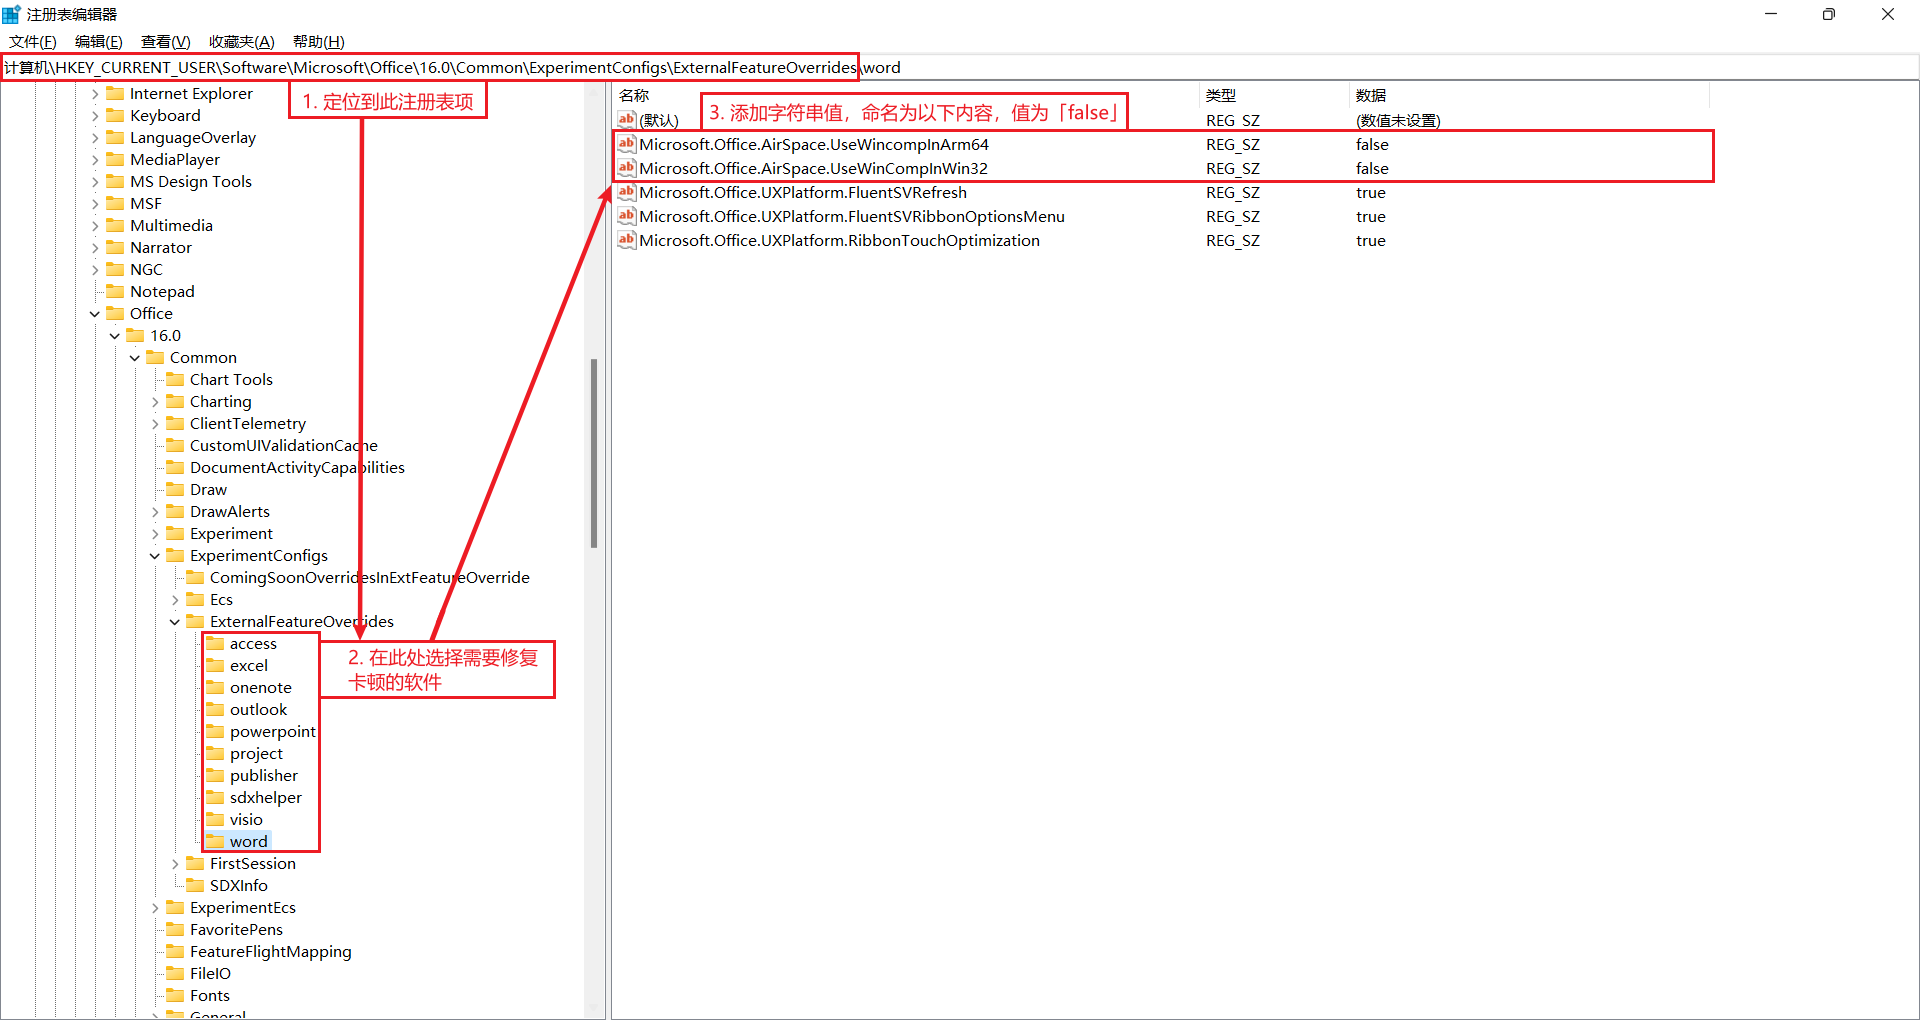This screenshot has height=1020, width=1920.
Task: Expand the FirstSession key
Action: [x=175, y=864]
